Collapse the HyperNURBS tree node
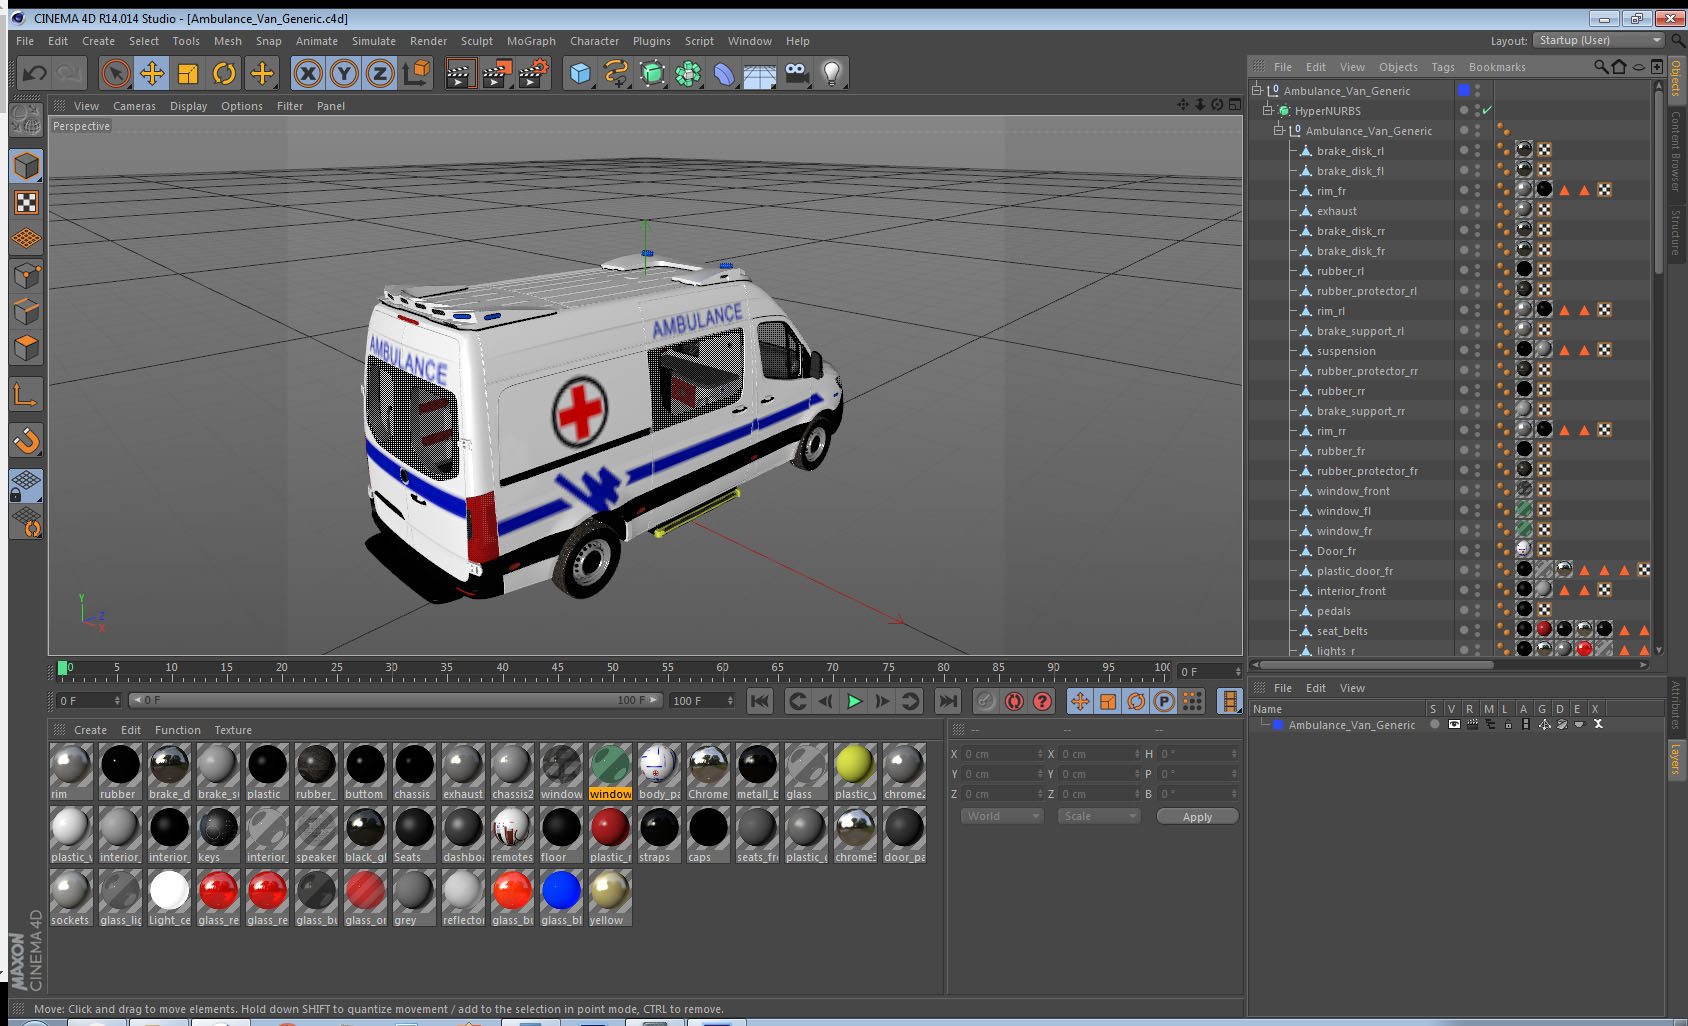The height and width of the screenshot is (1026, 1688). [1267, 110]
